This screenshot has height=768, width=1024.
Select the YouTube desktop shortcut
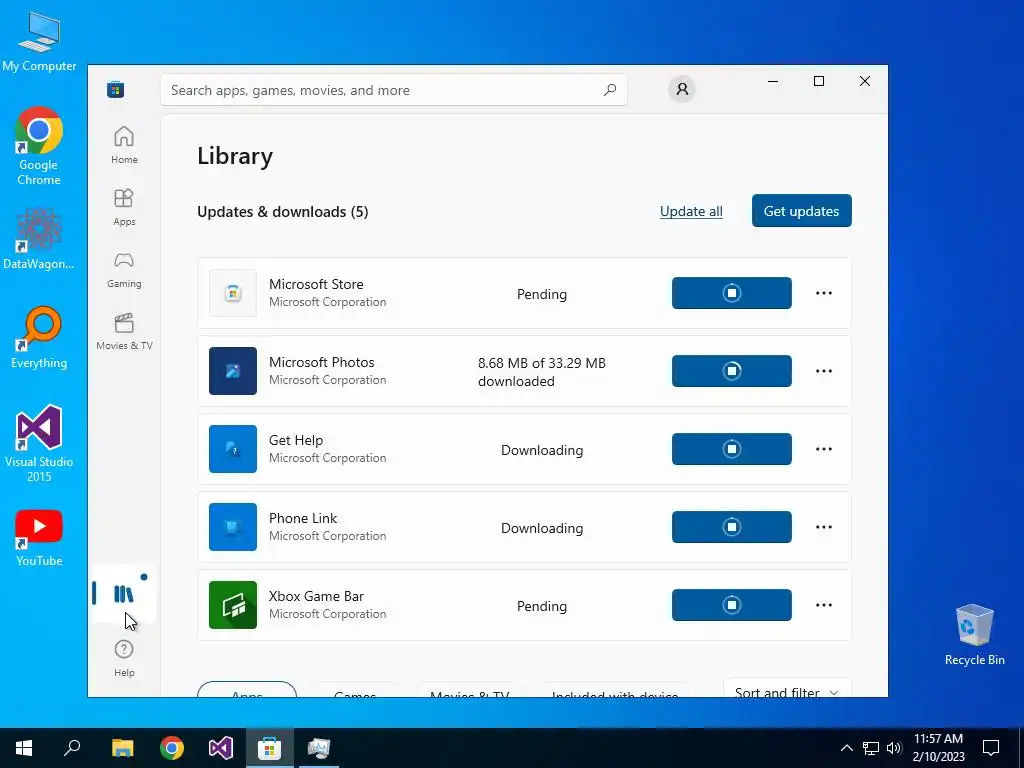coord(39,538)
